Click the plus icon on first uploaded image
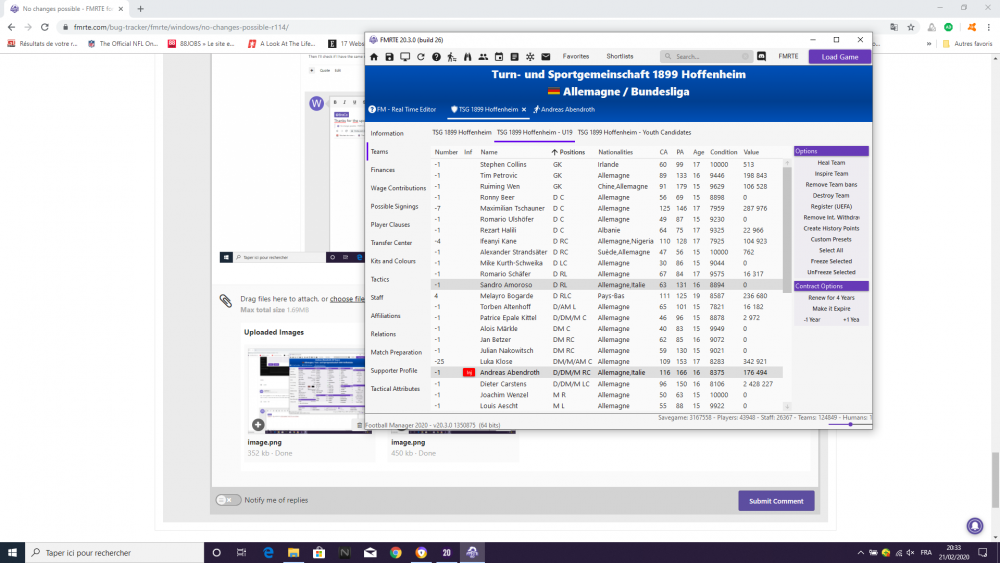The width and height of the screenshot is (1000, 563). [258, 425]
